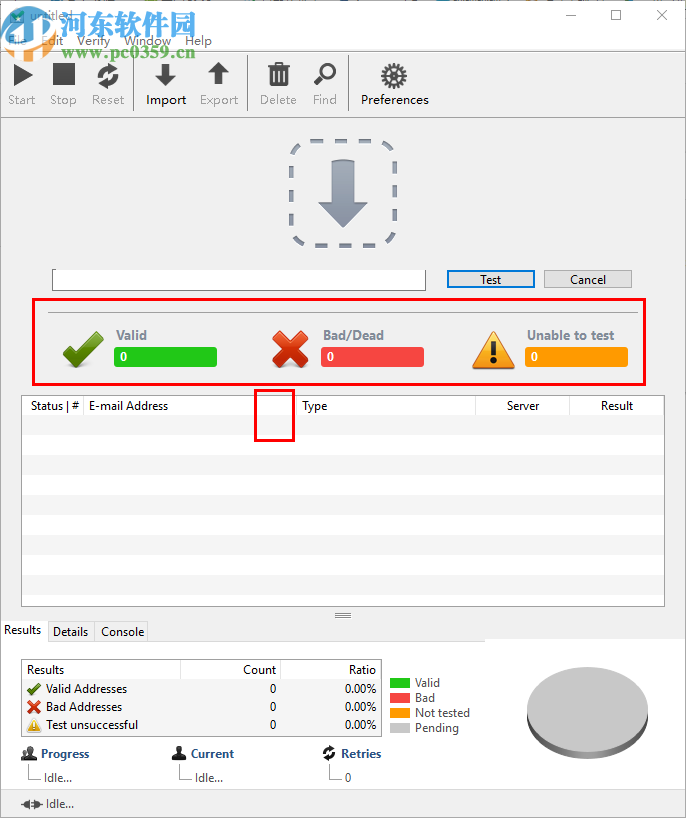Click the Cancel button
Viewport: 686px width, 818px height.
point(588,280)
